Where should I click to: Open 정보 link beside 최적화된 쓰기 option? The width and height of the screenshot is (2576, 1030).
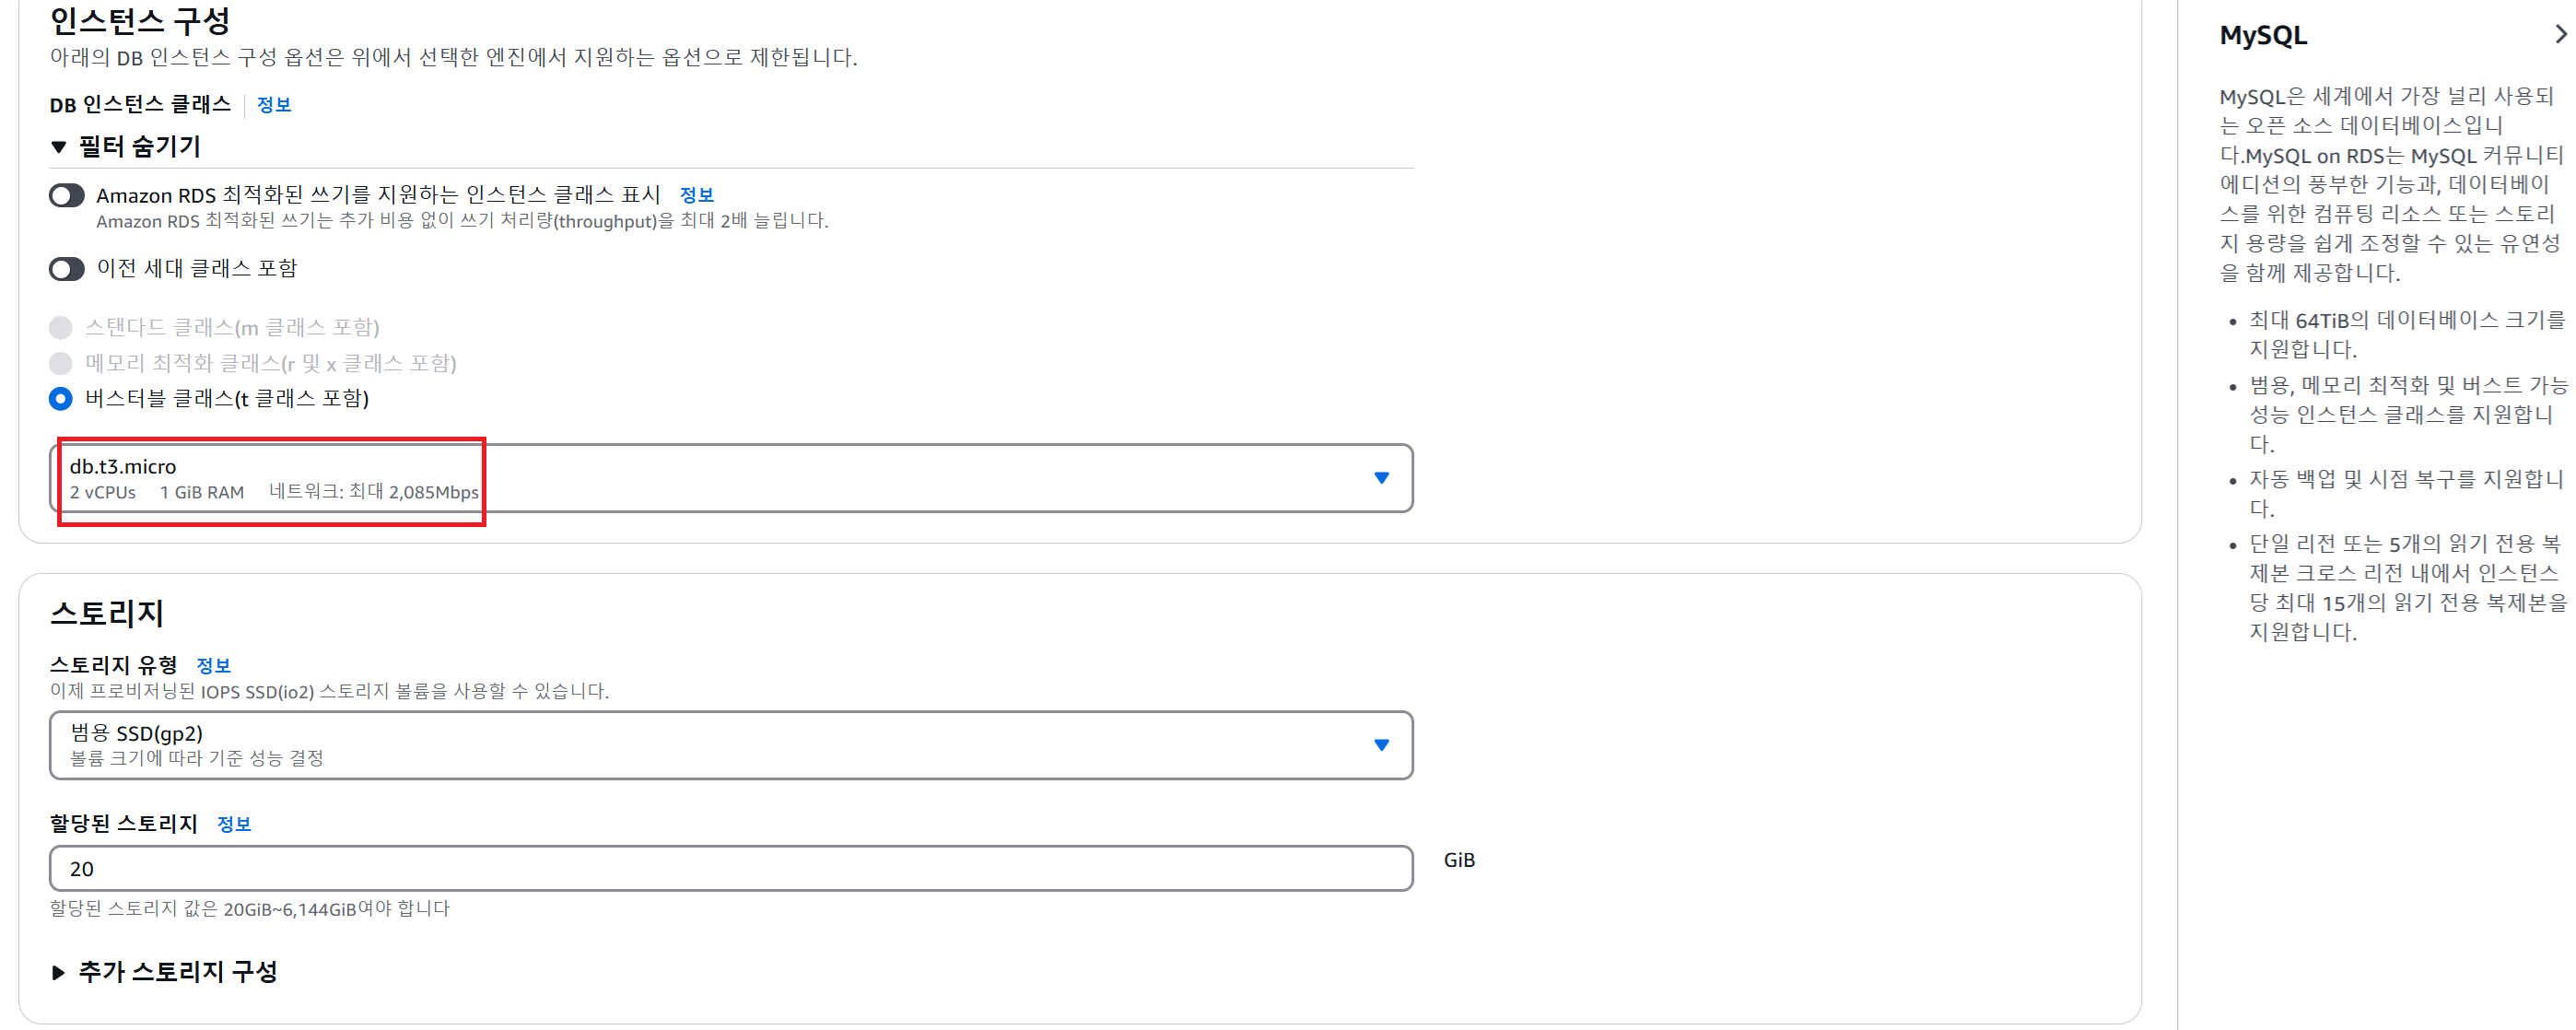[696, 195]
